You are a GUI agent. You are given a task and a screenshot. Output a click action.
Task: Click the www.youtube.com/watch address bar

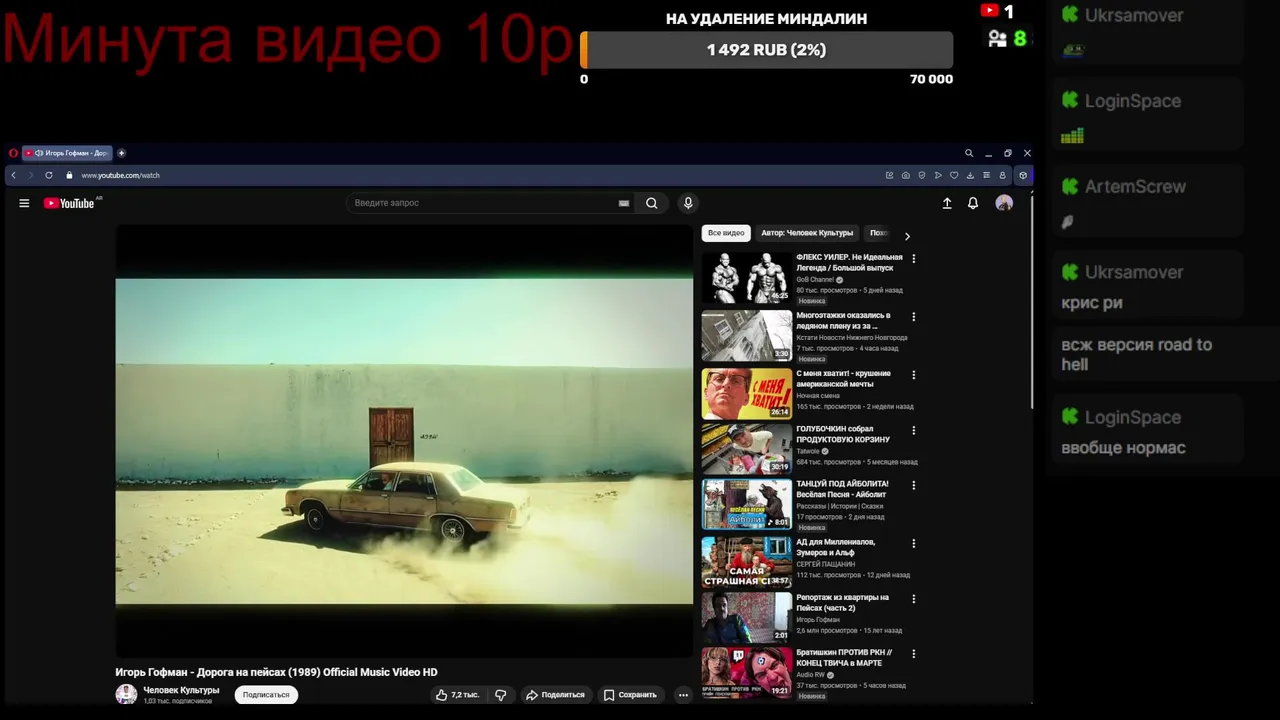point(121,175)
